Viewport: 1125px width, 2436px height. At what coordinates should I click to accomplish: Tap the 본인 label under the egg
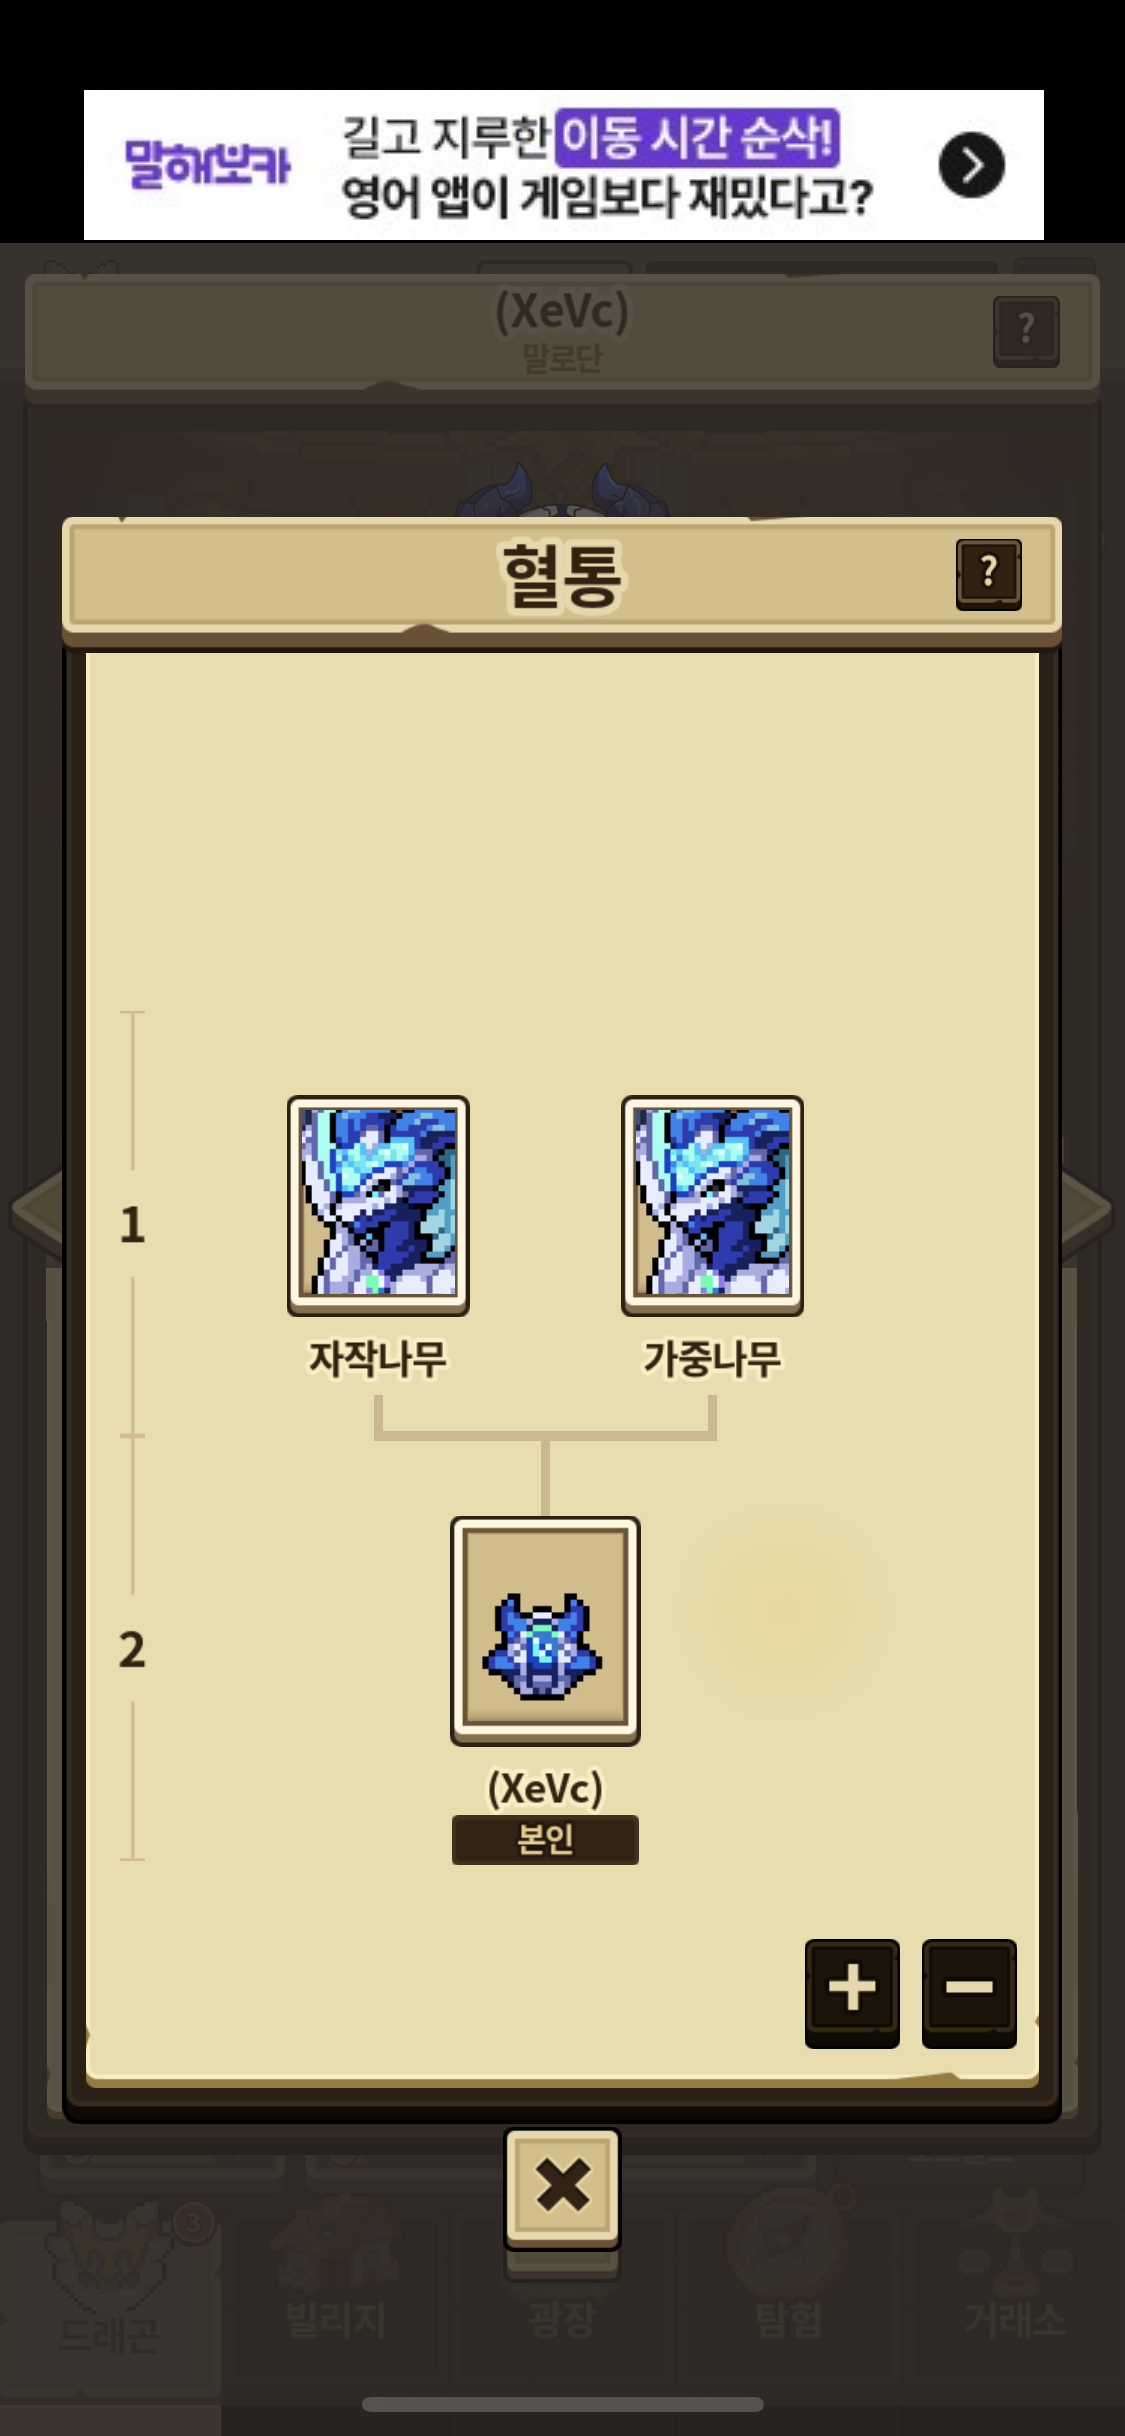pyautogui.click(x=545, y=1840)
